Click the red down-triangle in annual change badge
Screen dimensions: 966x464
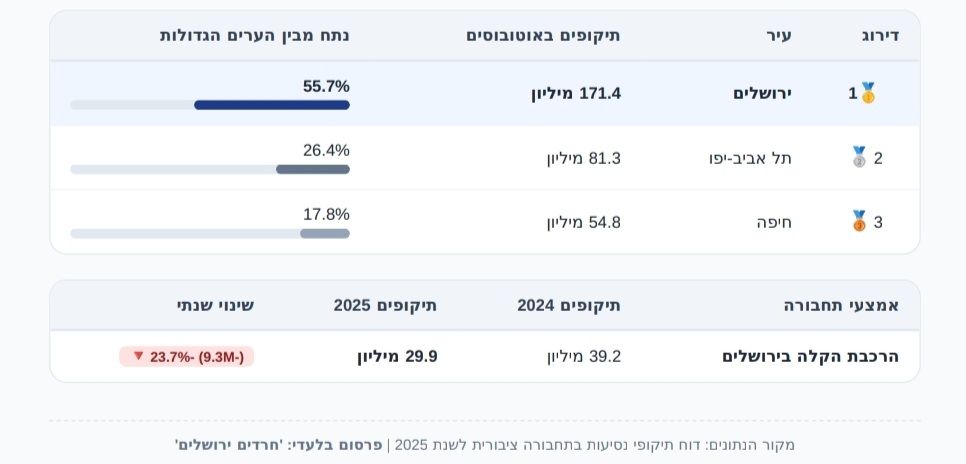pos(139,356)
